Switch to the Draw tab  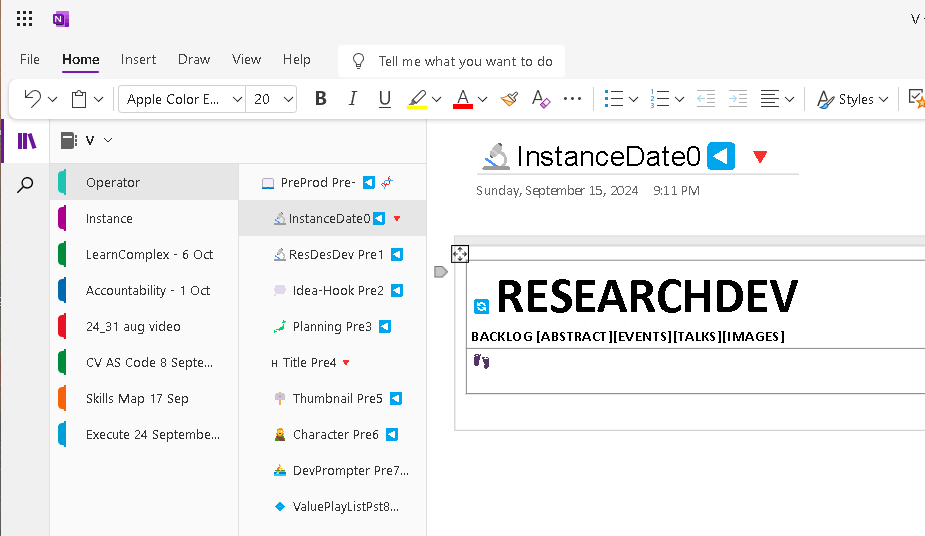(x=194, y=60)
